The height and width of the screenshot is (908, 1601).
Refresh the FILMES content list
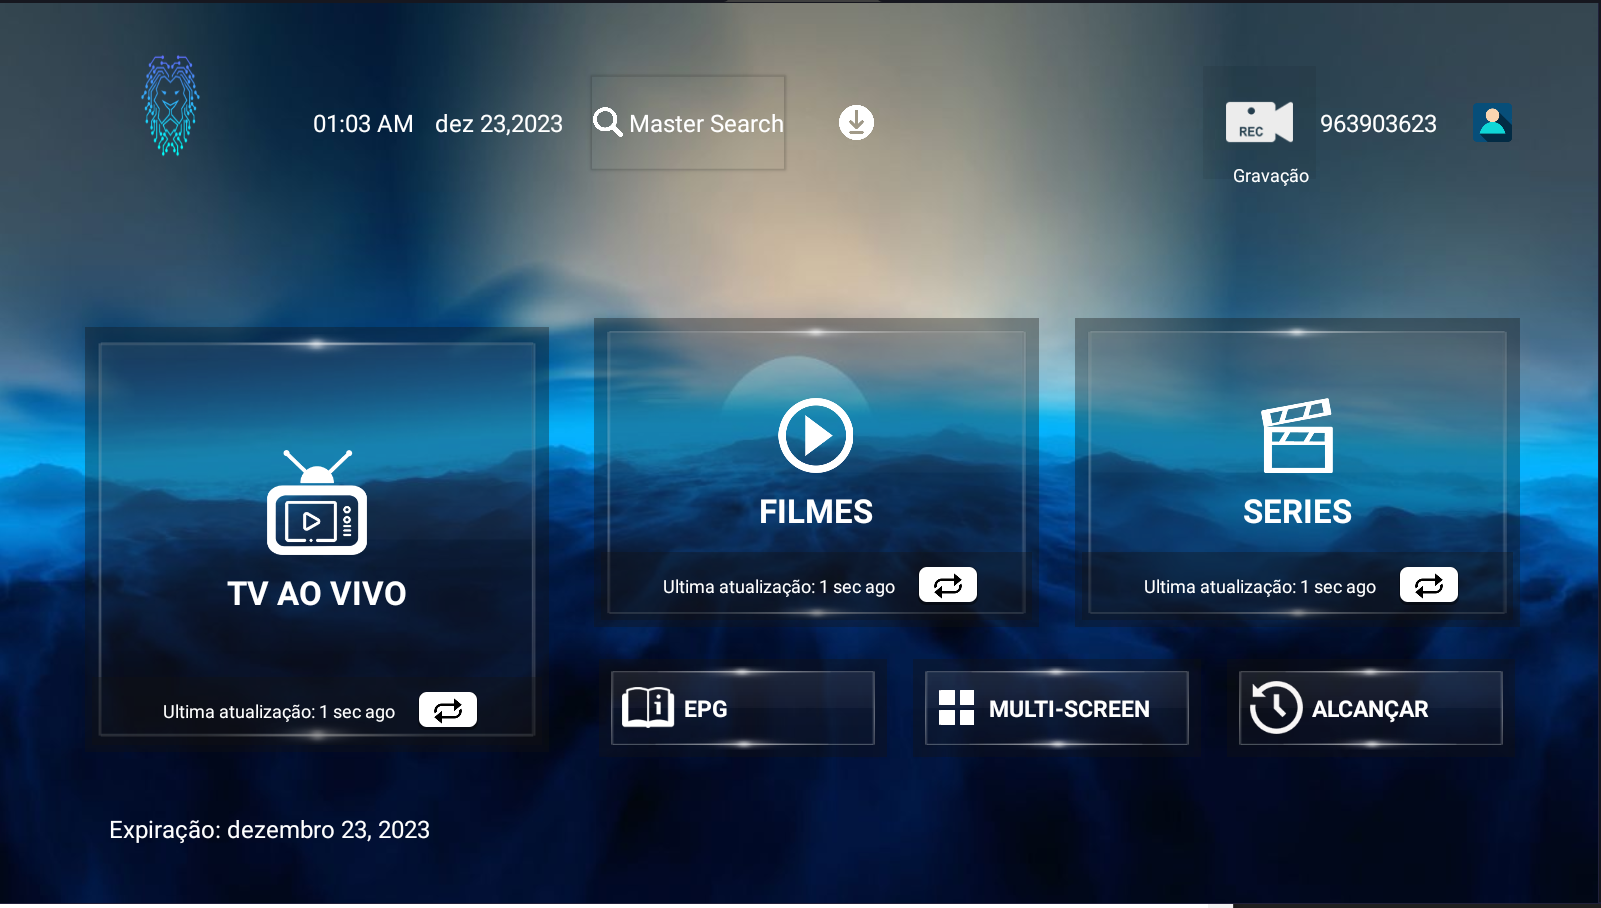(x=948, y=585)
